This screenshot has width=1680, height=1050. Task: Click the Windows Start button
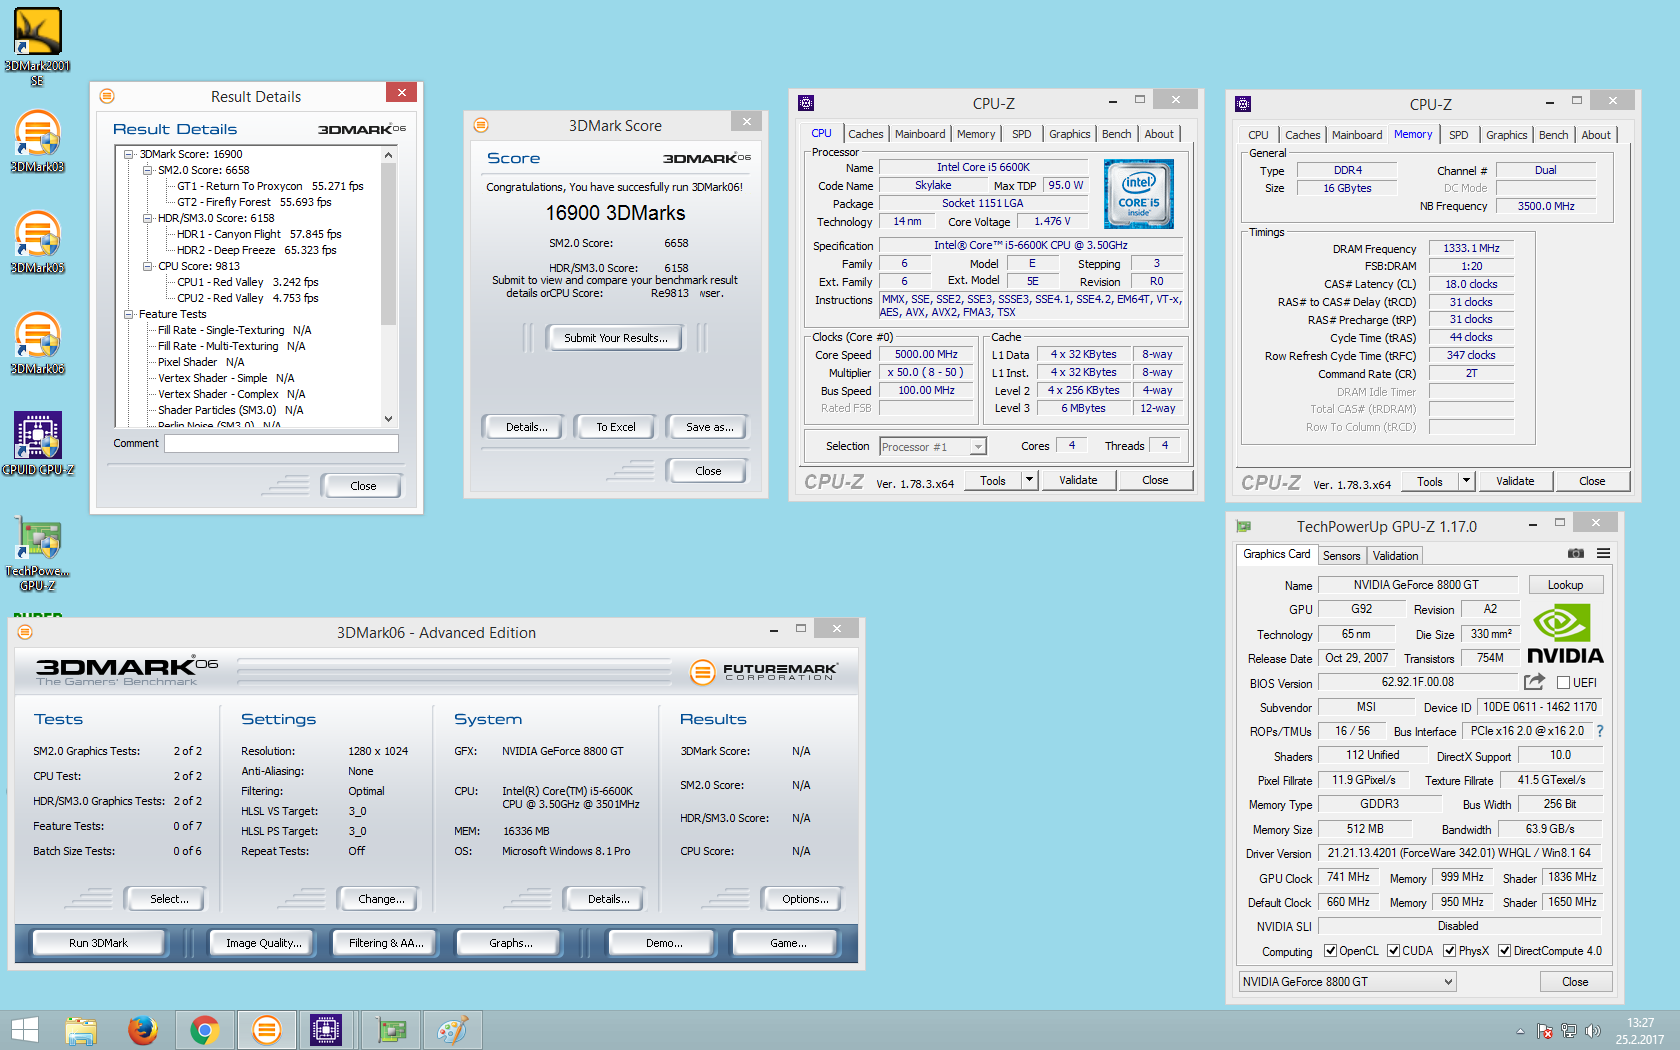click(25, 1030)
